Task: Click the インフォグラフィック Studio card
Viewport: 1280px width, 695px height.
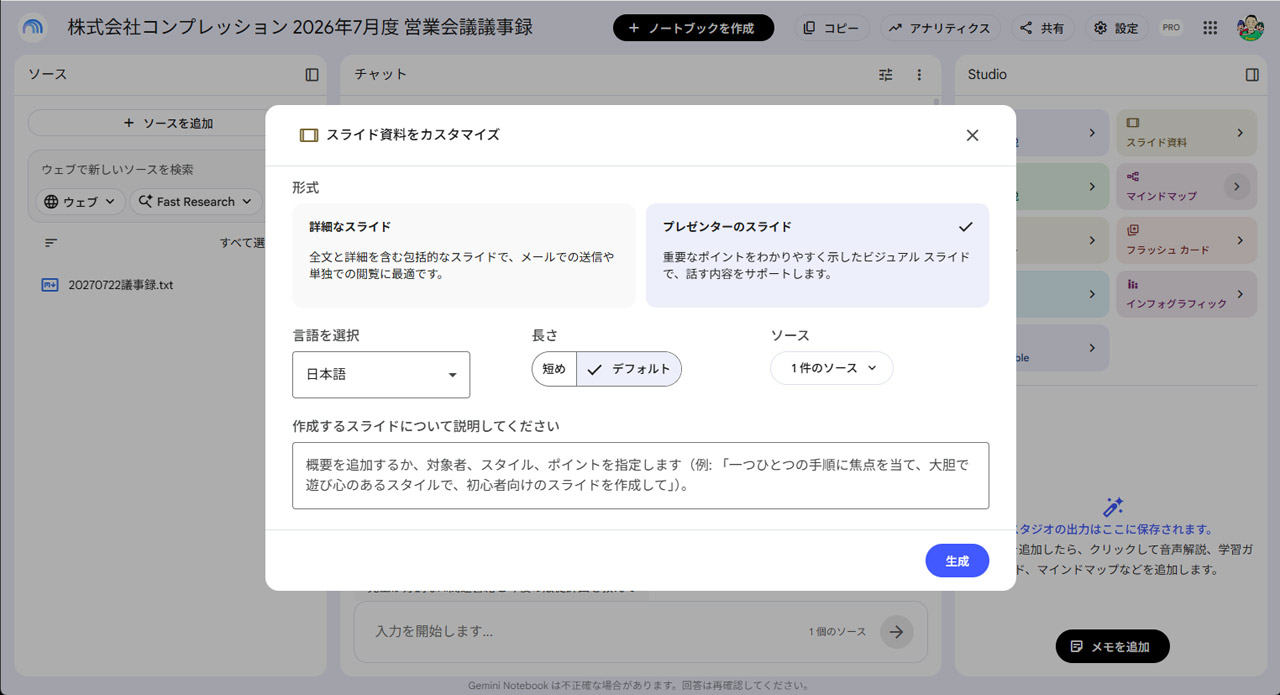Action: pyautogui.click(x=1186, y=294)
